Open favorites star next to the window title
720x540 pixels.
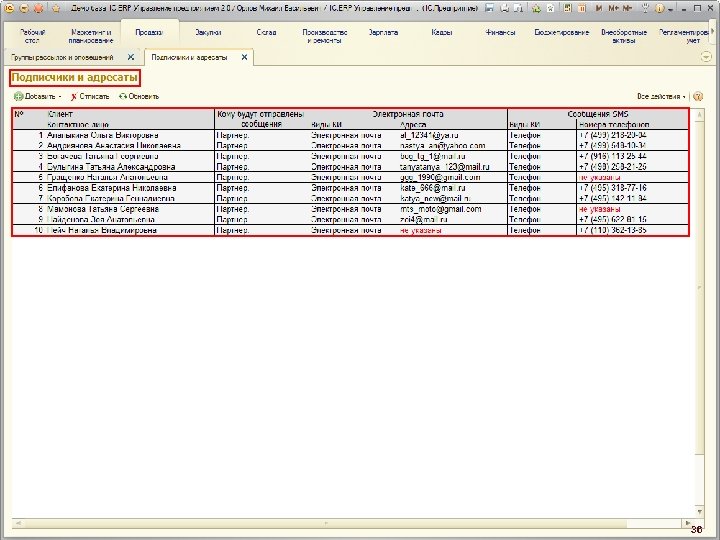[56, 8]
